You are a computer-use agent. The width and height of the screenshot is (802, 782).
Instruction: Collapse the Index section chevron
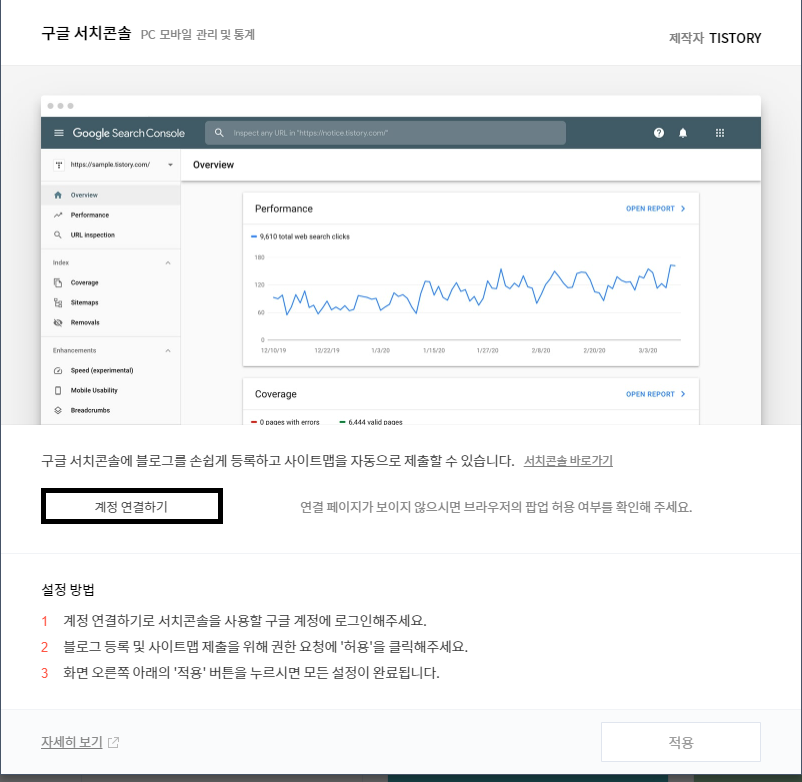pos(168,263)
